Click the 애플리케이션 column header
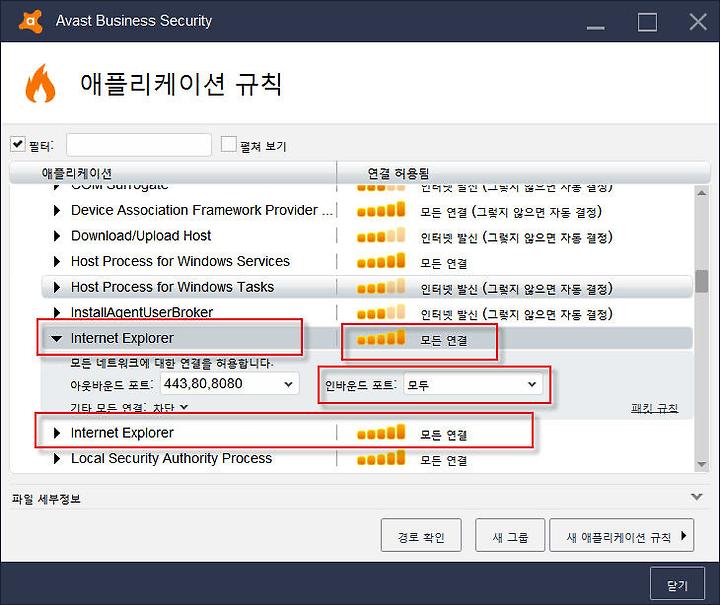This screenshot has width=720, height=605. (x=173, y=173)
